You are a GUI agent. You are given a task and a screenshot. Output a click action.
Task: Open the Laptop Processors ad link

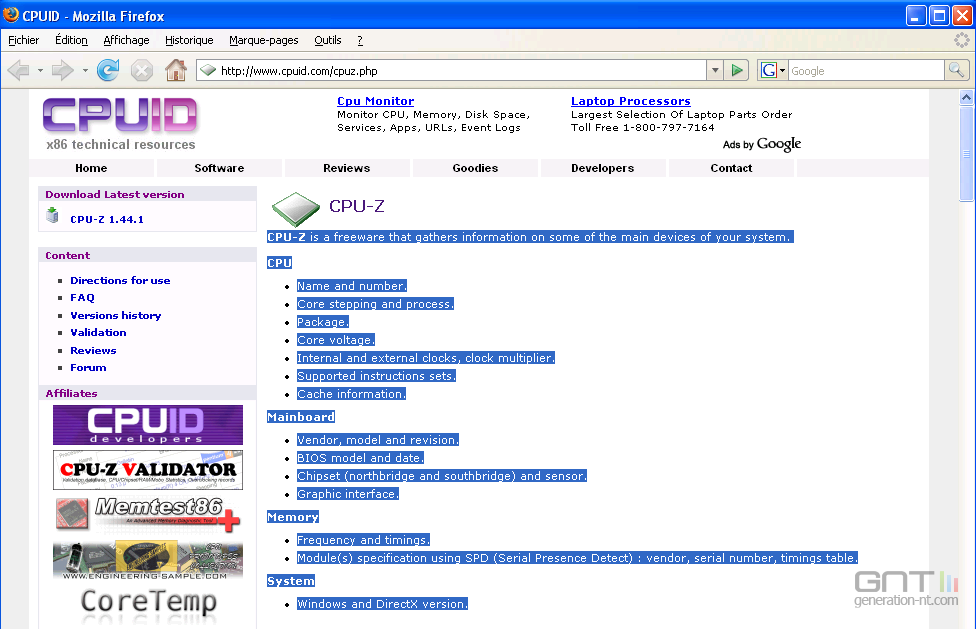click(x=631, y=101)
